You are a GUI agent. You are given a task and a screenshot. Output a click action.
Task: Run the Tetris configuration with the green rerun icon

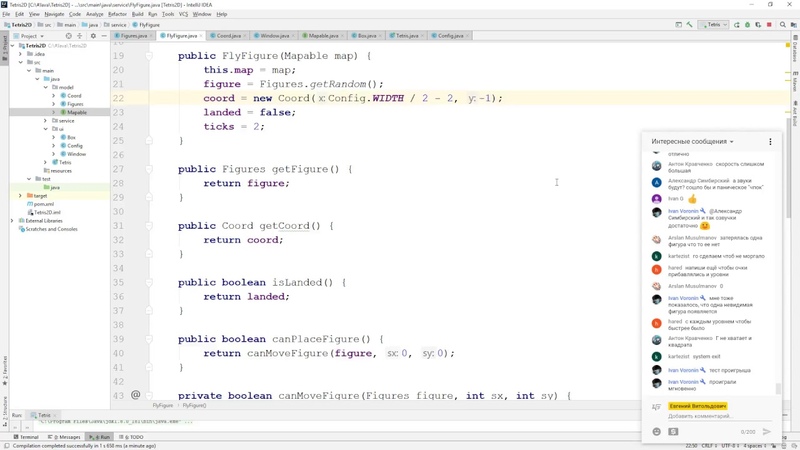point(737,24)
